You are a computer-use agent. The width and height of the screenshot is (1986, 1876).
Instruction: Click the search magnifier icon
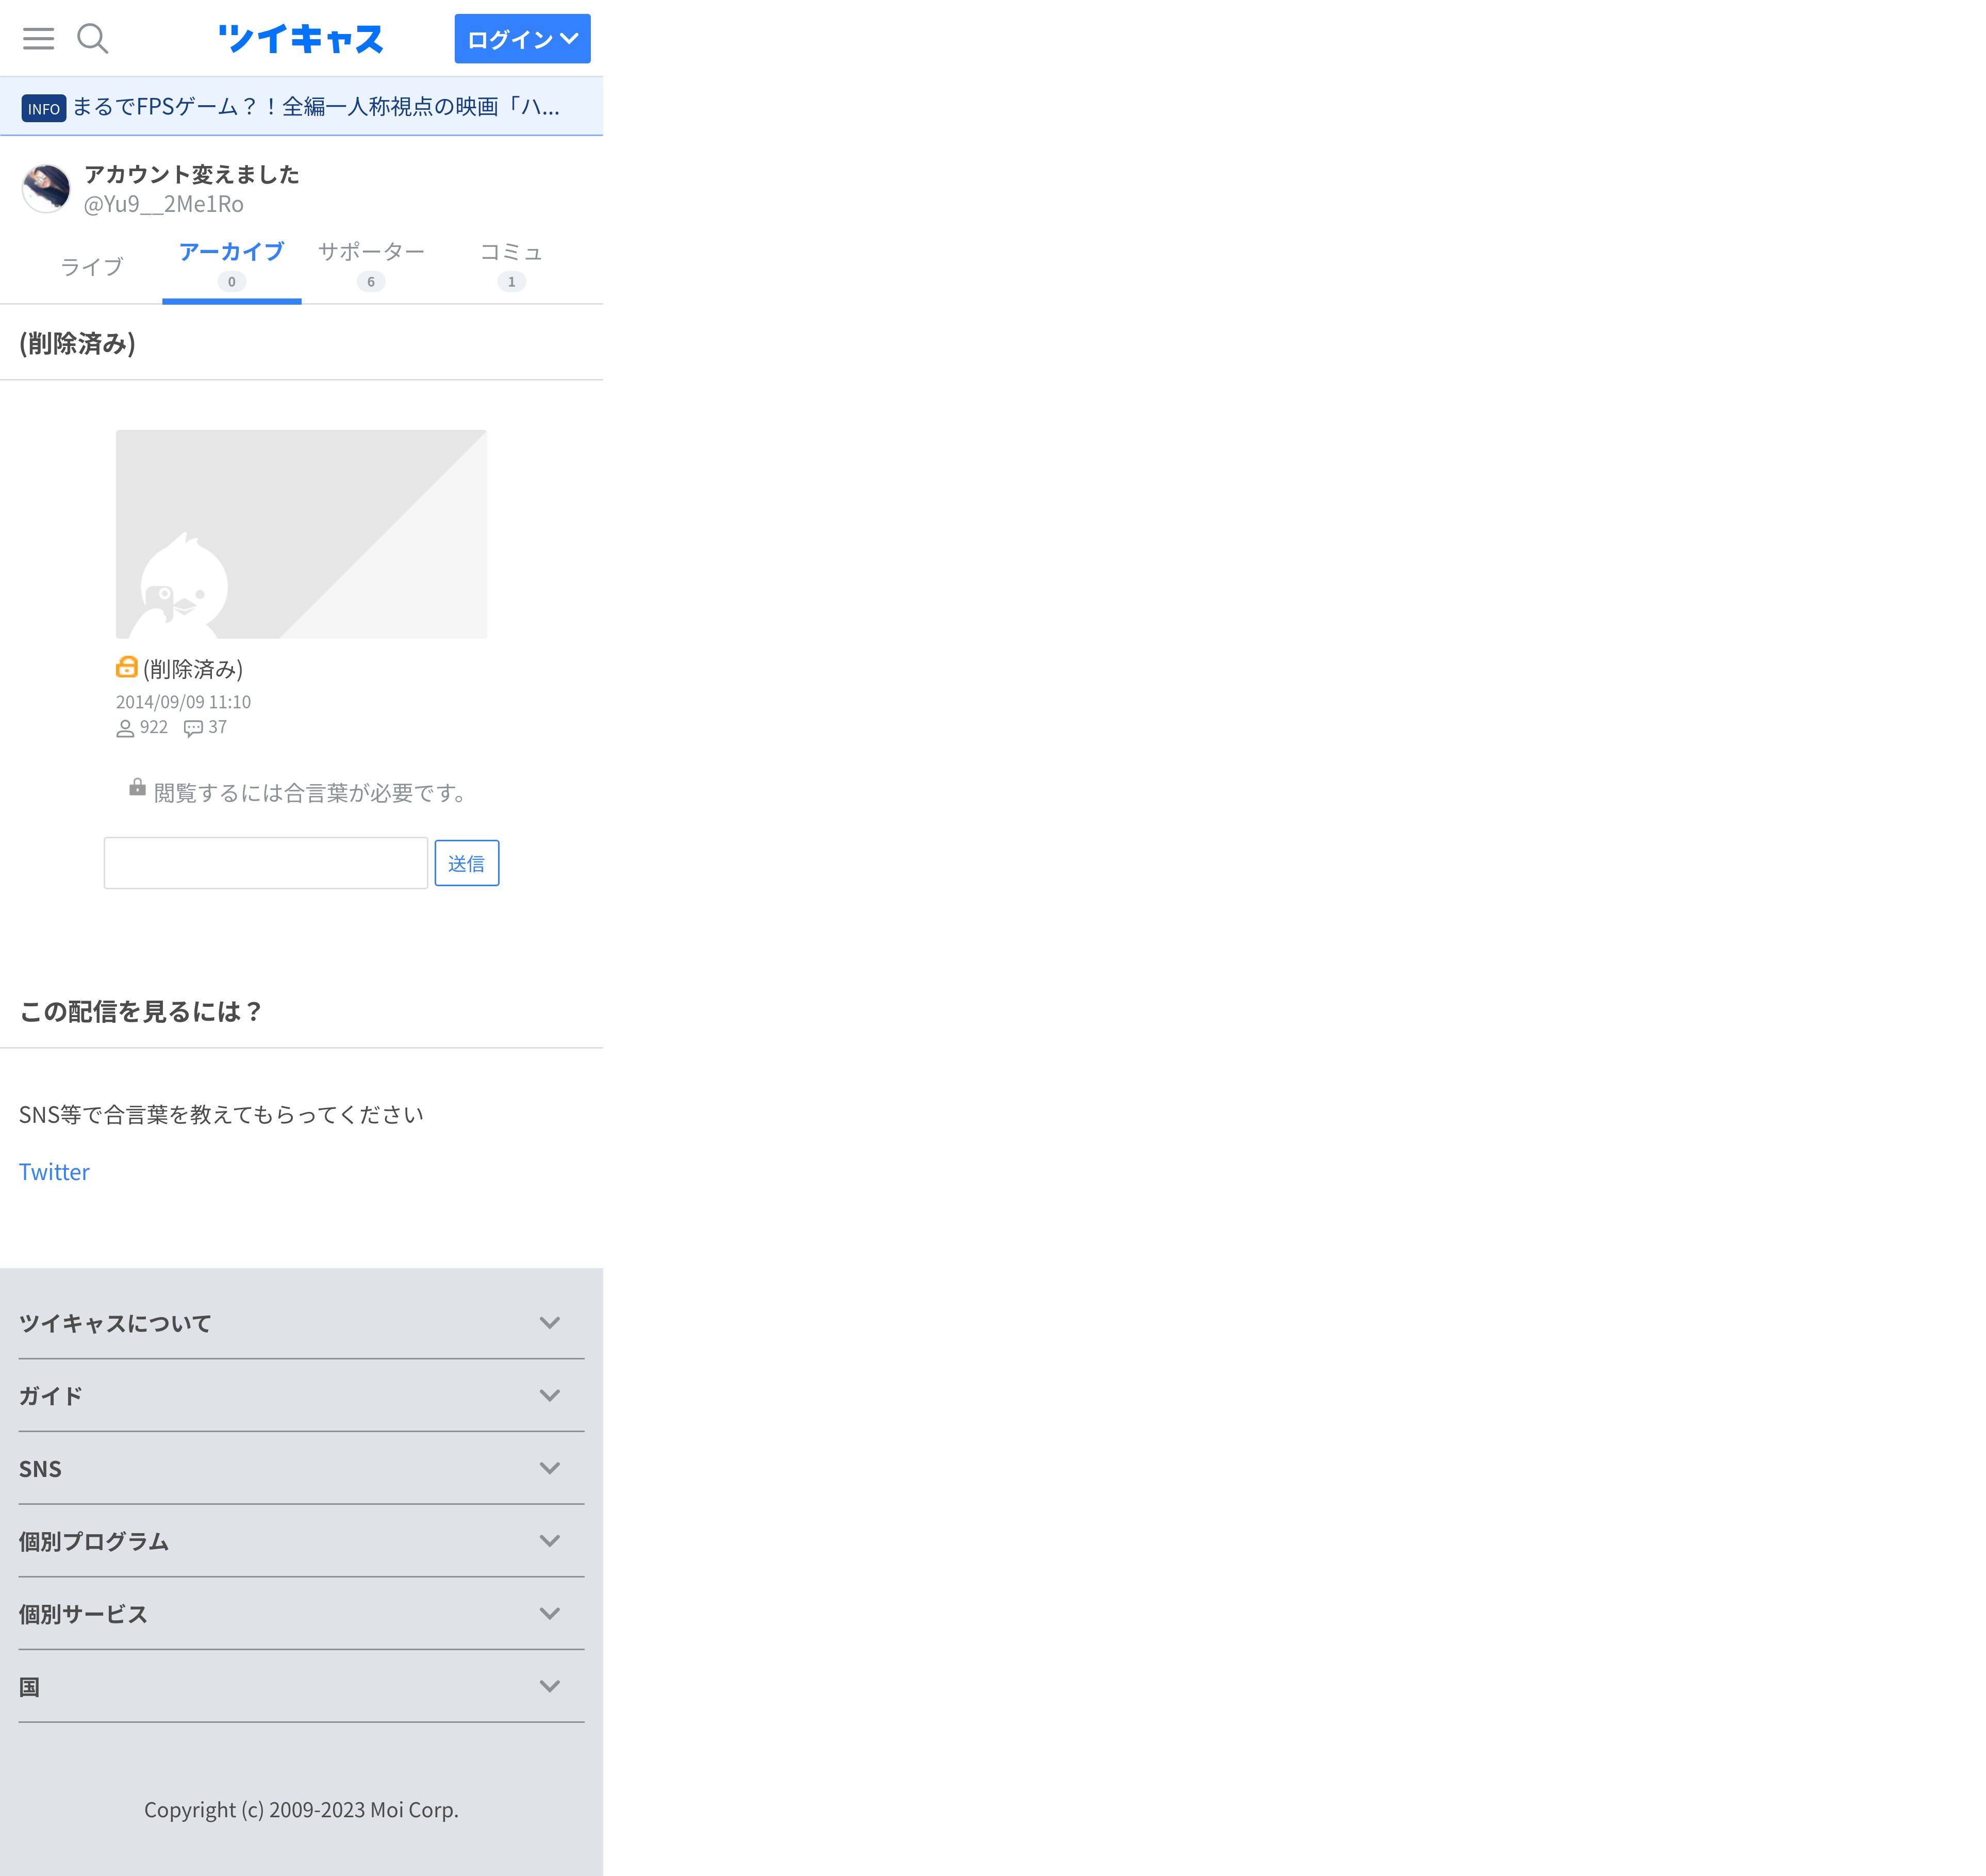click(x=92, y=39)
